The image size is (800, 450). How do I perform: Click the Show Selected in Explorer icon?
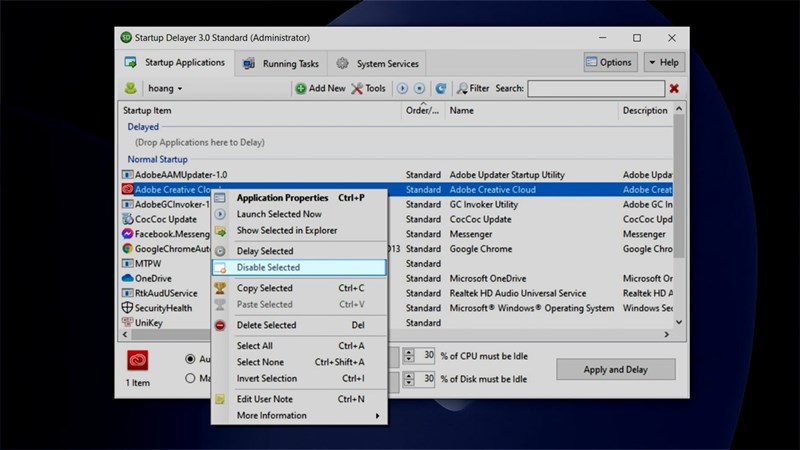pyautogui.click(x=220, y=231)
